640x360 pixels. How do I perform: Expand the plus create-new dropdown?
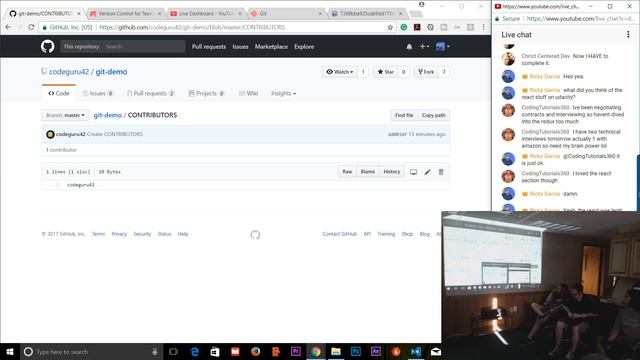pyautogui.click(x=424, y=47)
